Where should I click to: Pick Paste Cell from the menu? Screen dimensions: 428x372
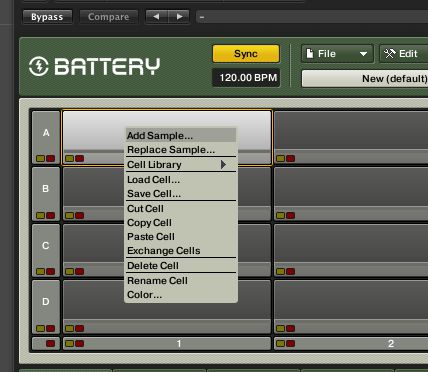181,237
